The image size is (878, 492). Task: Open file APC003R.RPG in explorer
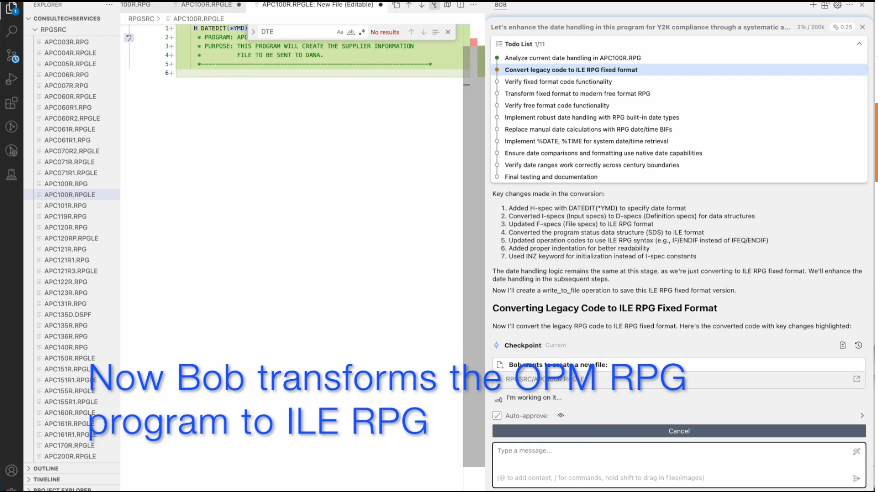66,42
